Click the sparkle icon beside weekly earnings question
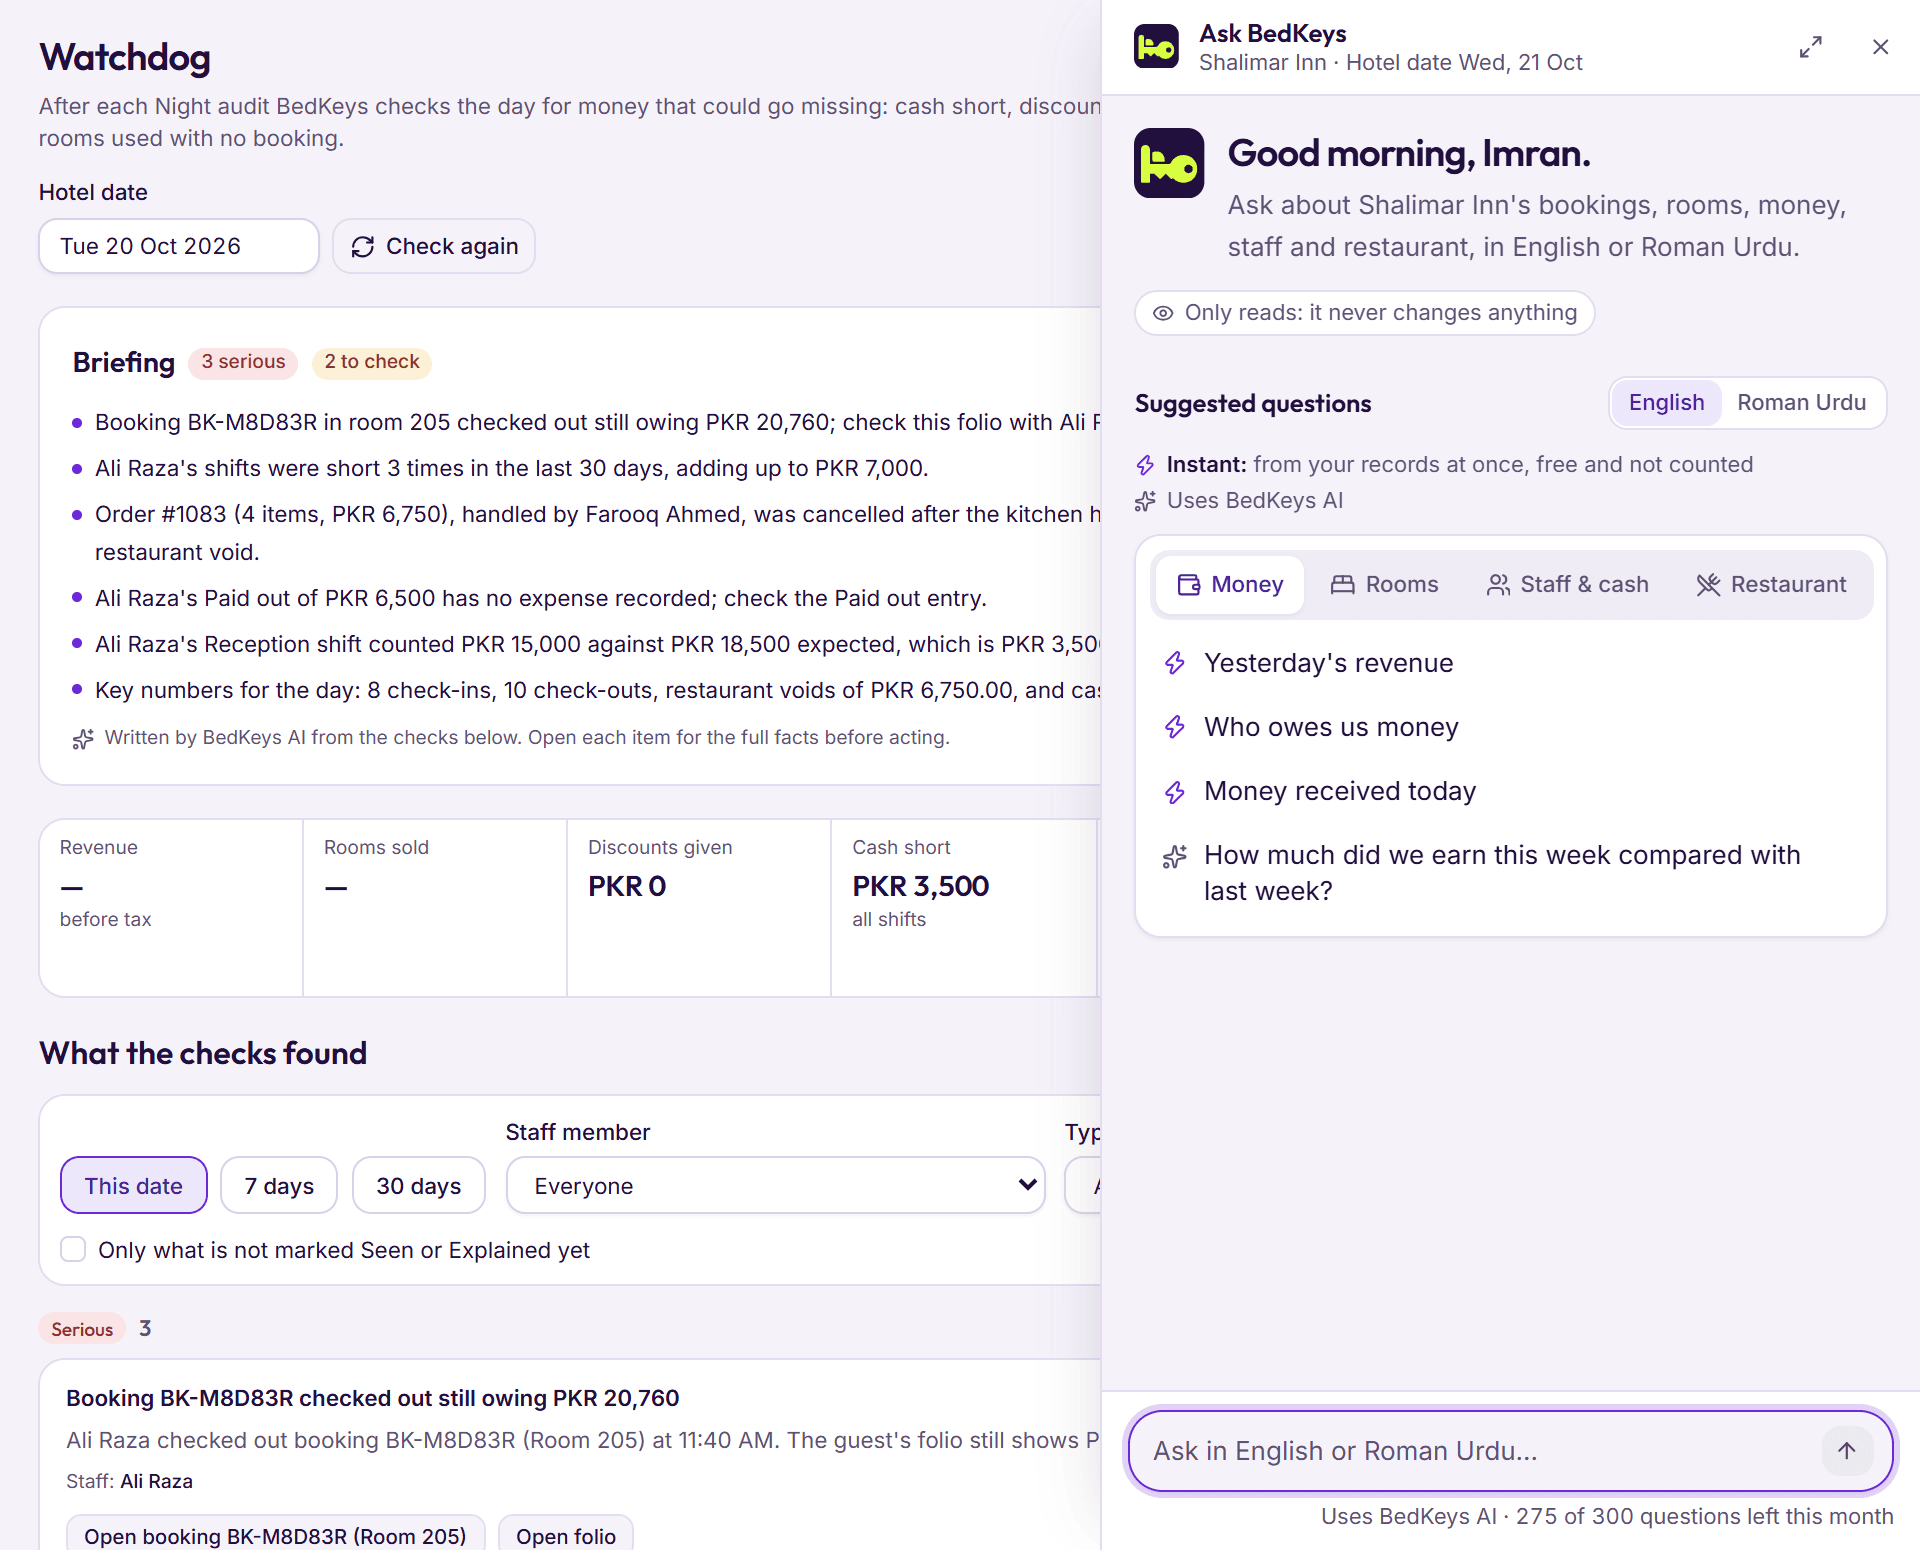This screenshot has height=1550, width=1920. pyautogui.click(x=1175, y=856)
